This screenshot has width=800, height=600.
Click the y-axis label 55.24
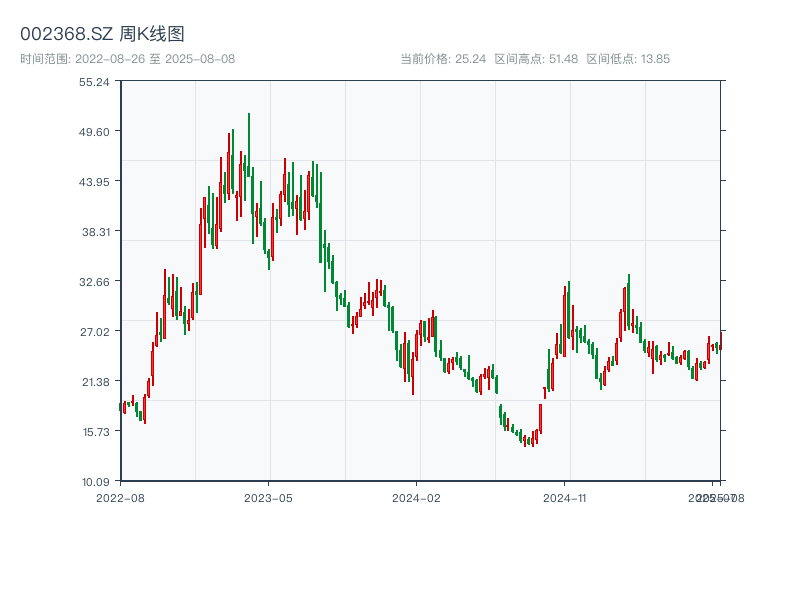[94, 82]
